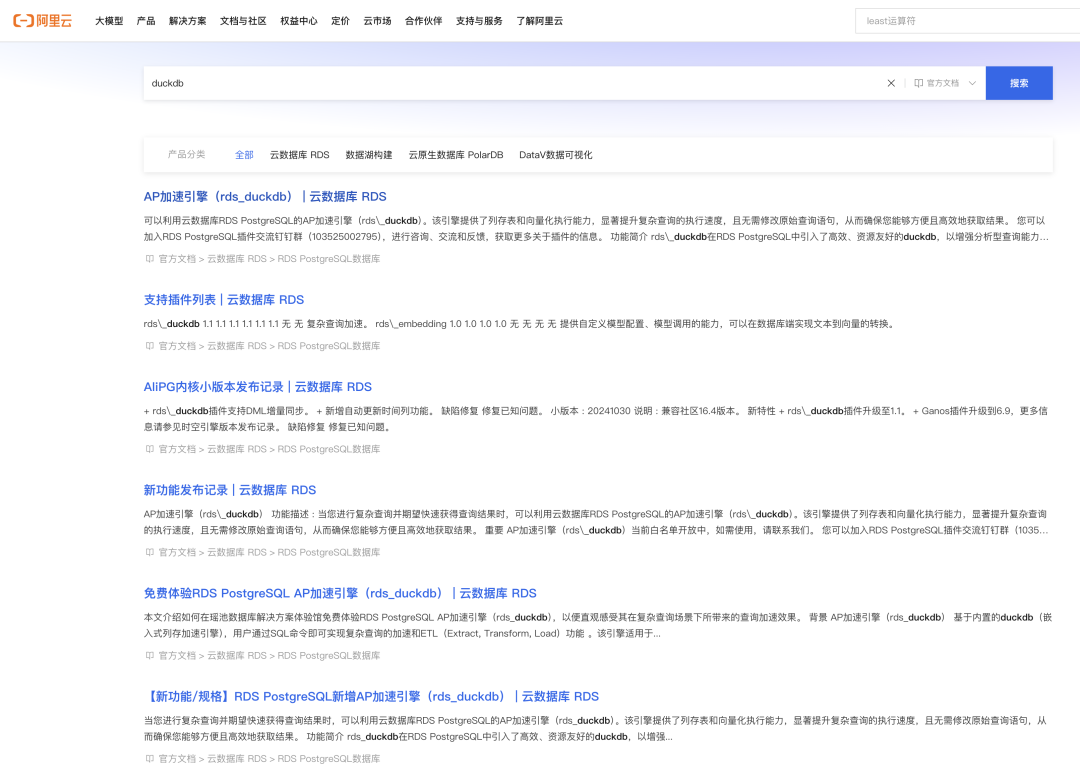The width and height of the screenshot is (1080, 780).
Task: Filter results by 云数据库 RDS
Action: (x=300, y=155)
